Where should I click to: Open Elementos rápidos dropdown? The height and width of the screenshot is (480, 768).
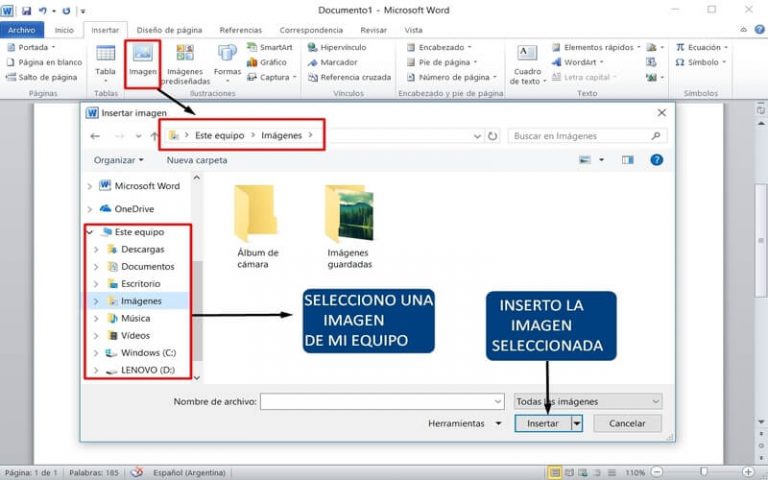597,48
